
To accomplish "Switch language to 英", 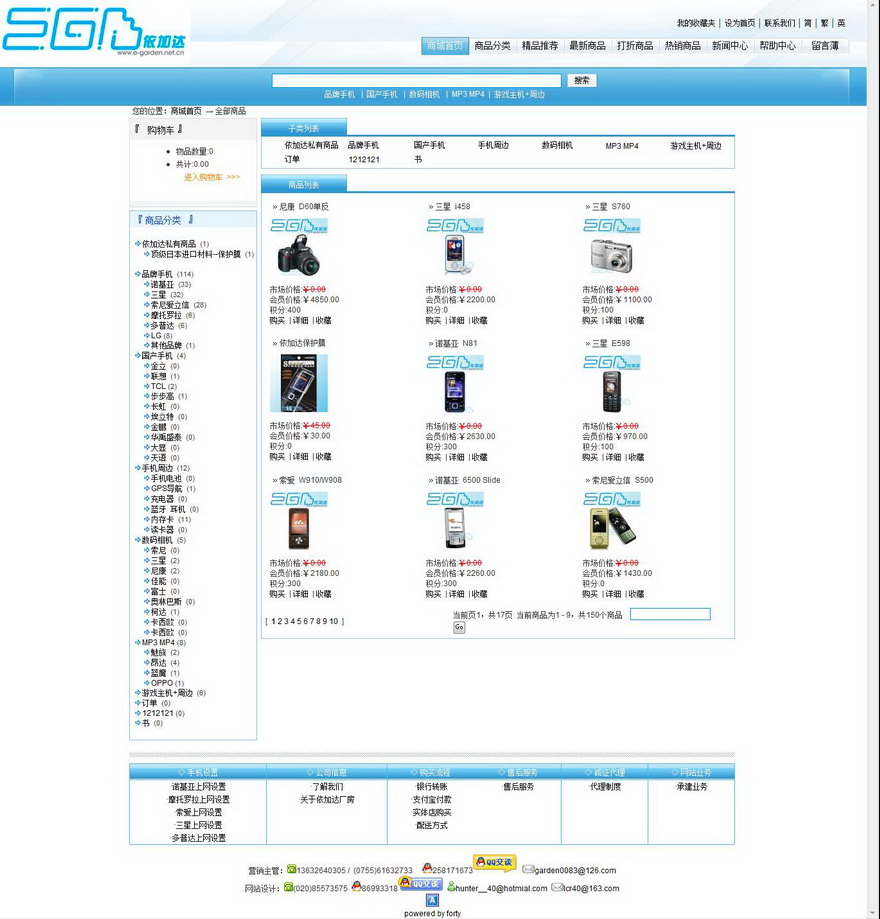I will [841, 23].
